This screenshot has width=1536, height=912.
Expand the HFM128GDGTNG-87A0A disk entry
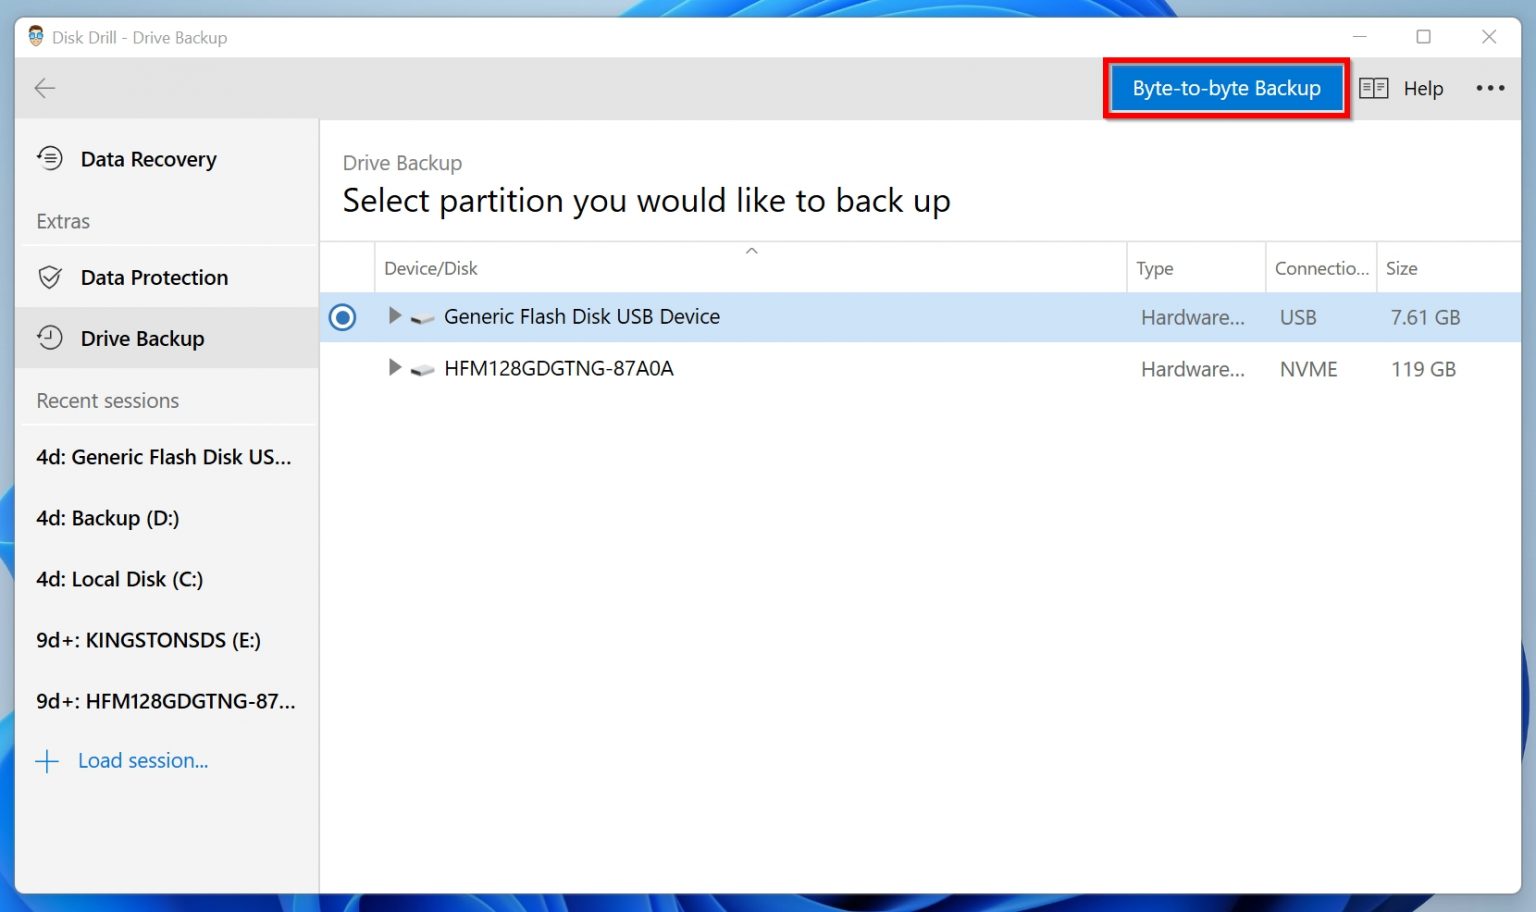coord(393,367)
